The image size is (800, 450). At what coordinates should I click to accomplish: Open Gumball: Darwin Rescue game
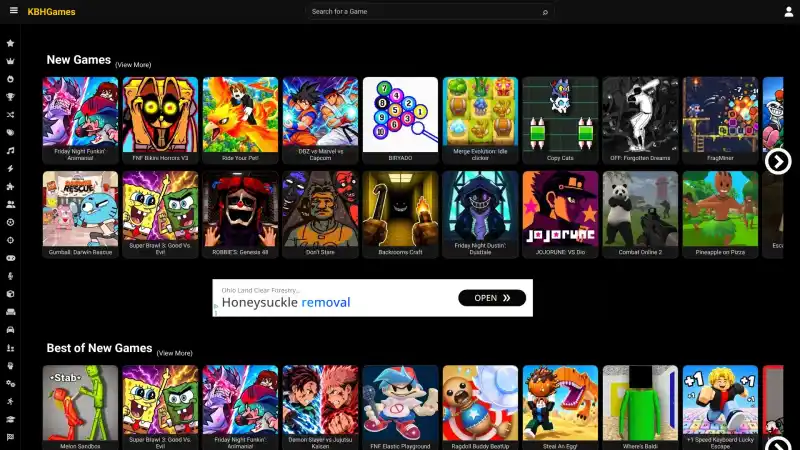click(x=80, y=214)
